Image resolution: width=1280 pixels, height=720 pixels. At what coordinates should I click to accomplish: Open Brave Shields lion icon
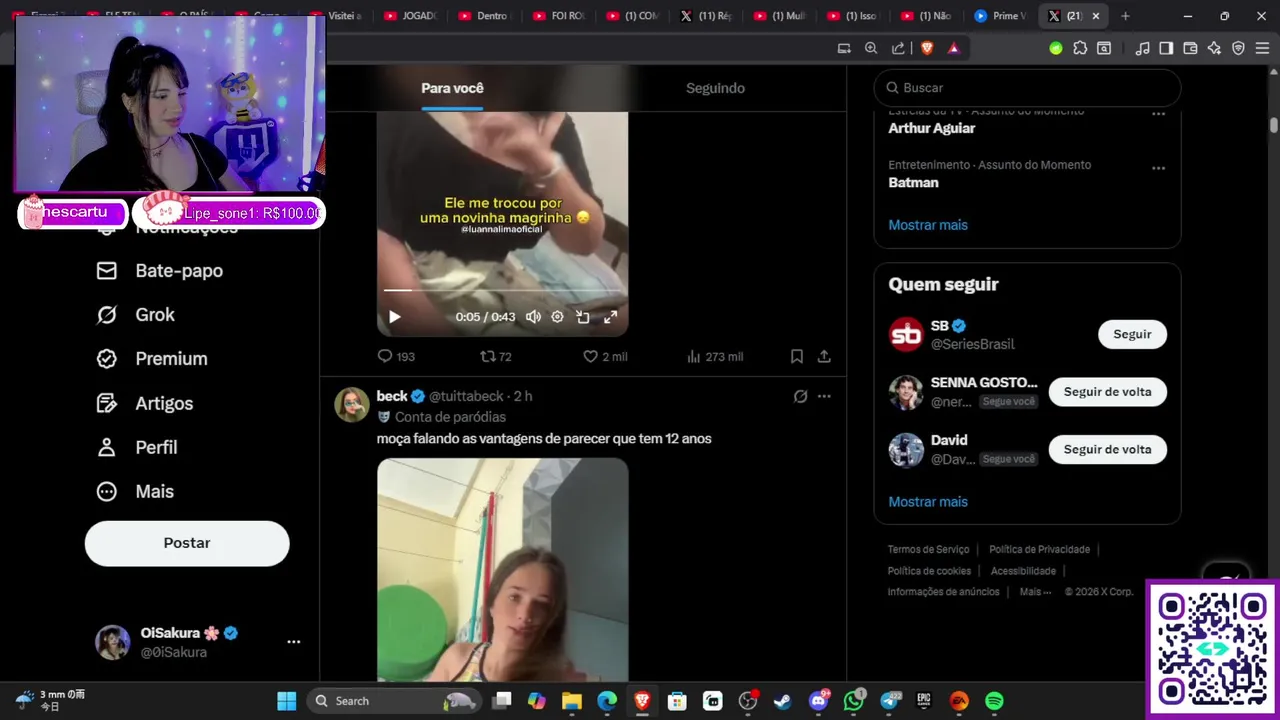pyautogui.click(x=927, y=48)
